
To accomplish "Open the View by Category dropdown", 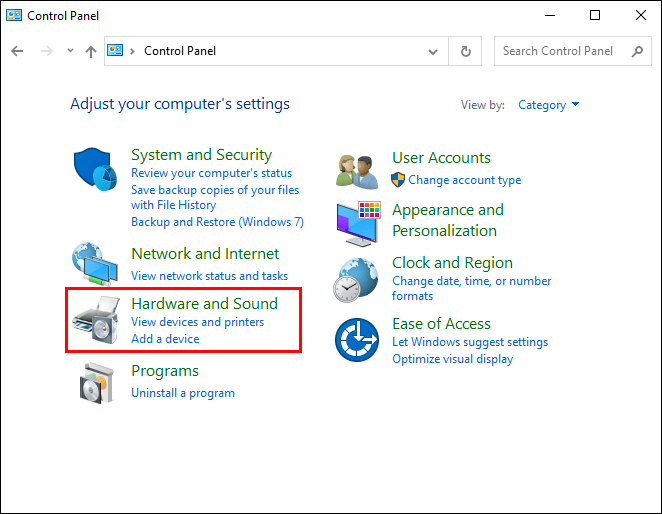I will tap(548, 105).
